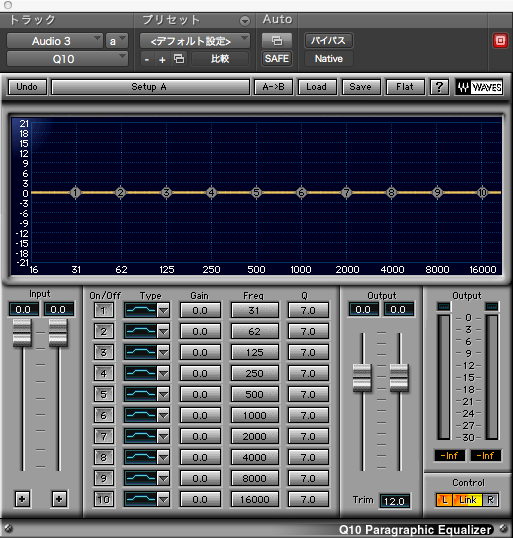Toggle the Link control button
513x538 pixels.
click(468, 500)
